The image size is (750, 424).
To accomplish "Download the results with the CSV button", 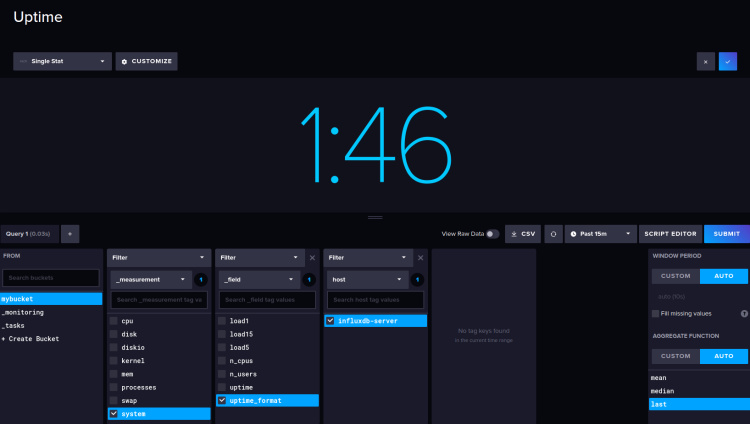I will coord(523,234).
